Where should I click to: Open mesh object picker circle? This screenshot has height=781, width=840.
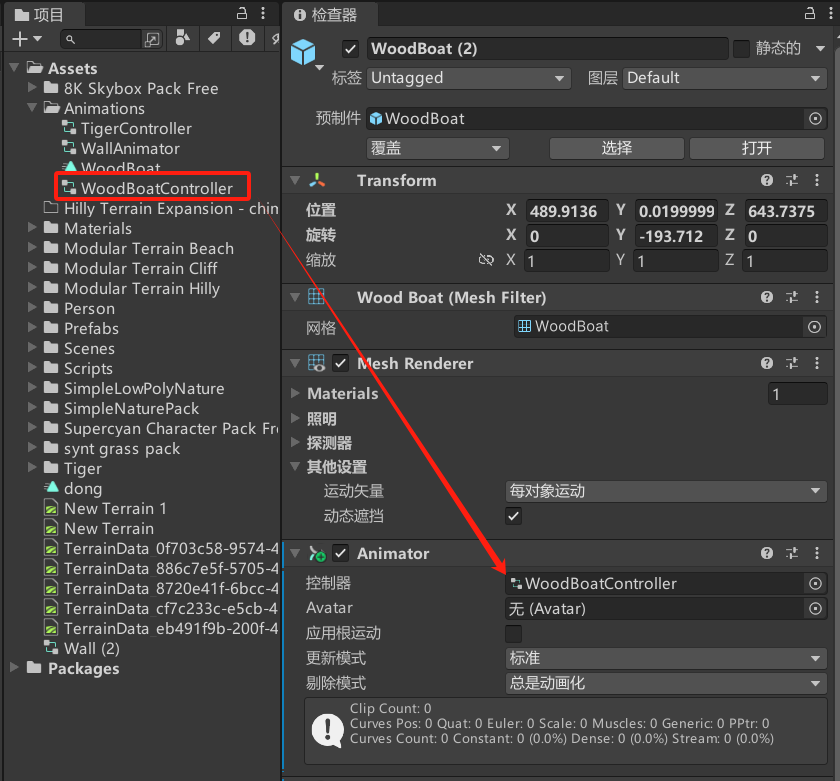(x=814, y=327)
